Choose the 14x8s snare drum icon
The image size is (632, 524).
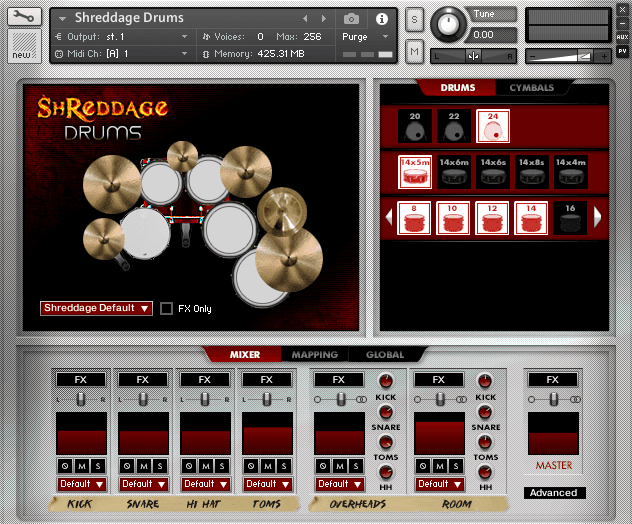pos(532,172)
